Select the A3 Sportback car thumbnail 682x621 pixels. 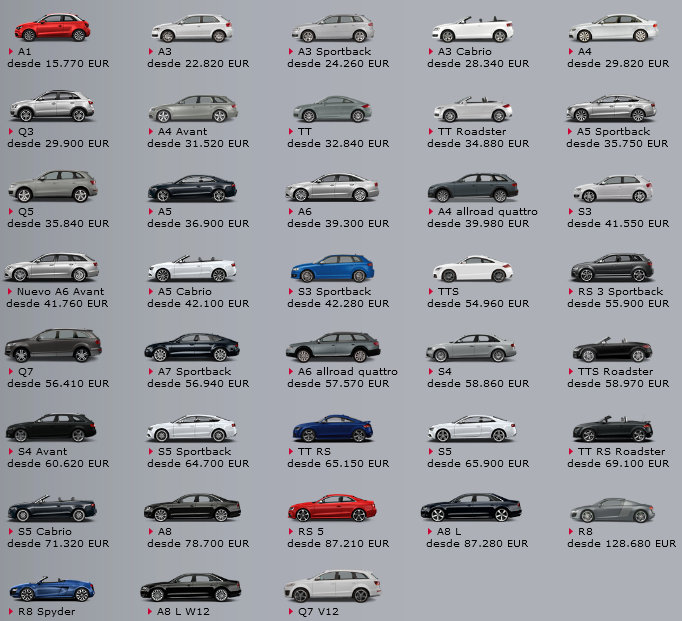point(333,28)
